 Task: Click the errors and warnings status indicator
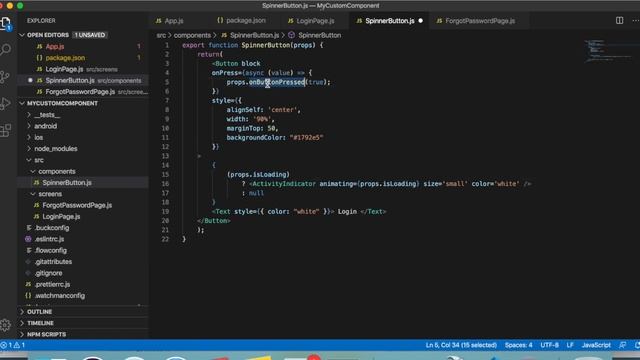click(13, 345)
